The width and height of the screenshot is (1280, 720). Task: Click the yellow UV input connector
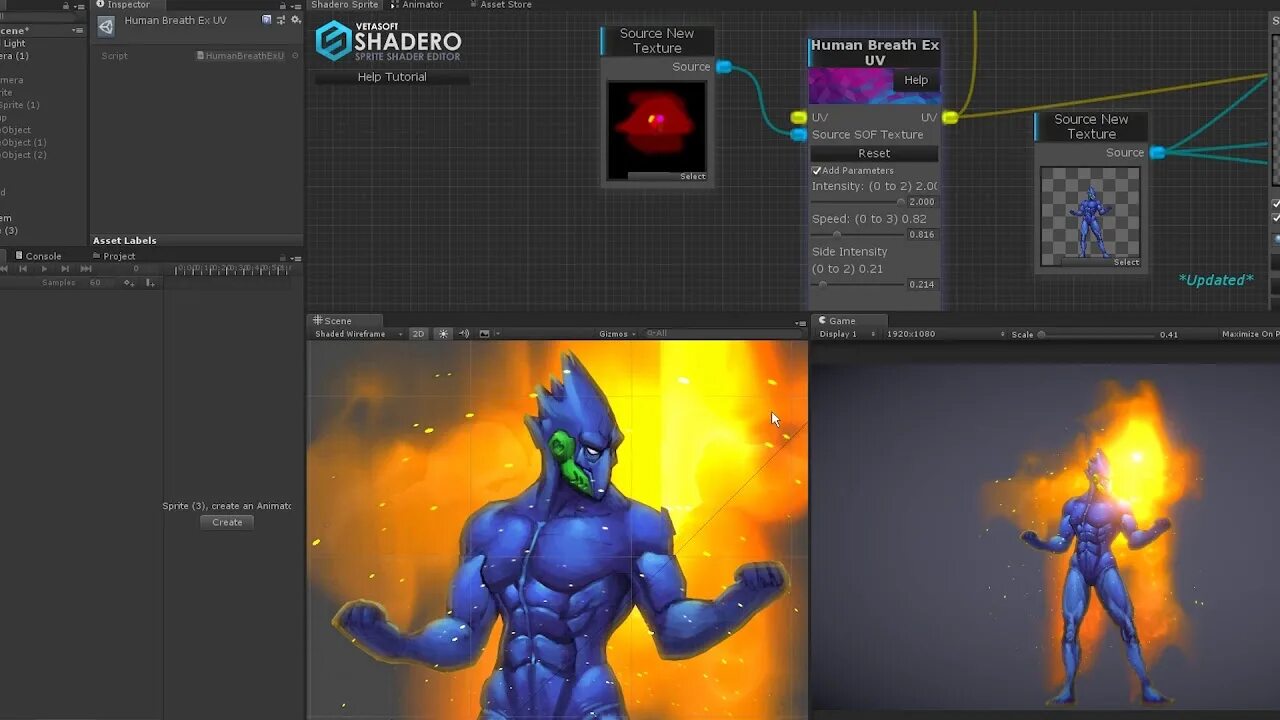tap(798, 118)
